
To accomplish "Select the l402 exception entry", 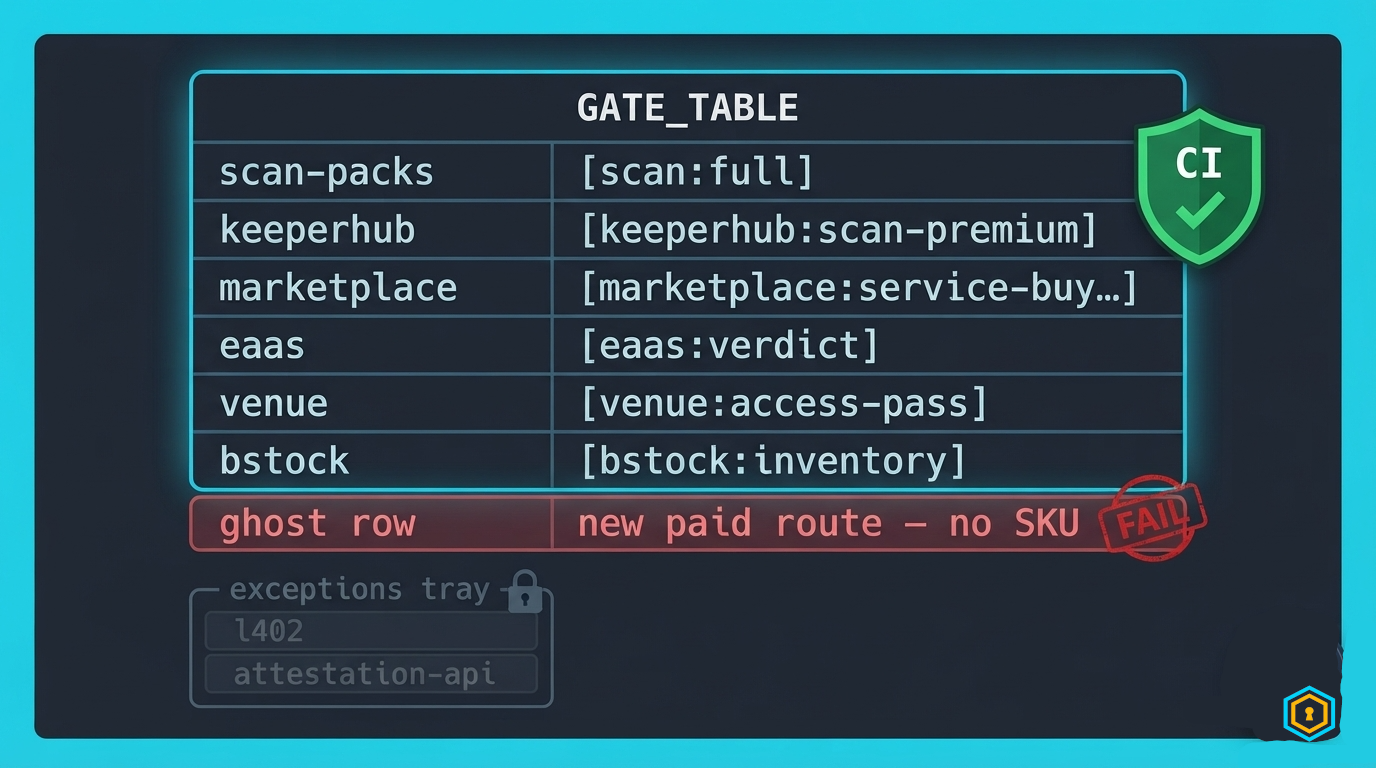I will point(371,631).
